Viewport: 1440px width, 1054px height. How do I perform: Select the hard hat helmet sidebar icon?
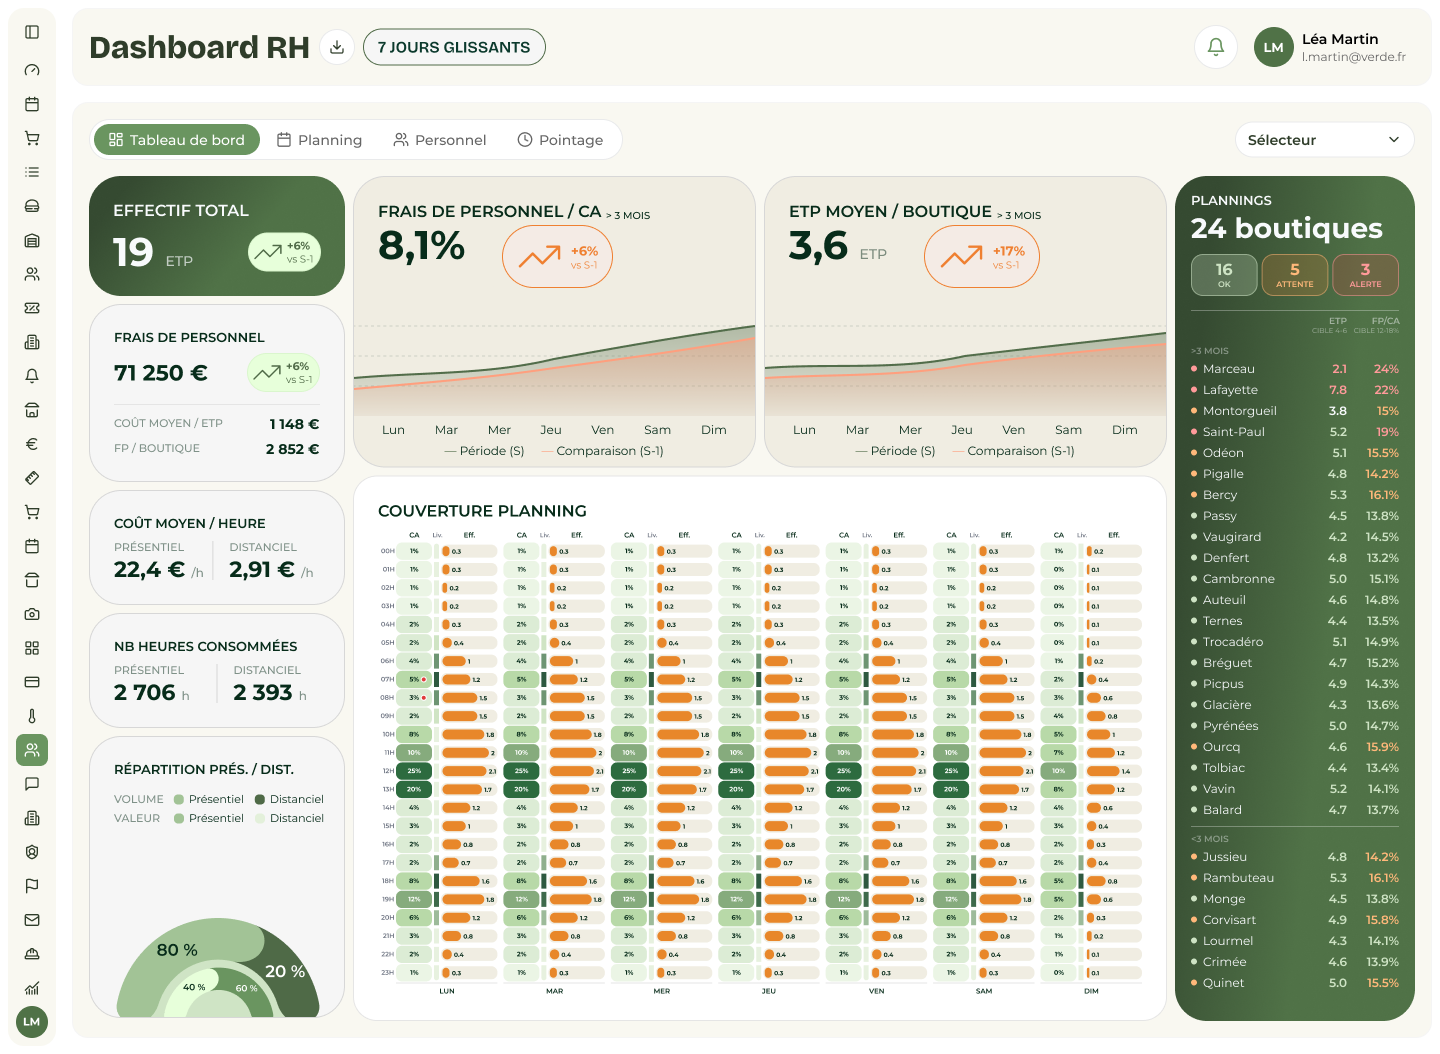click(32, 954)
